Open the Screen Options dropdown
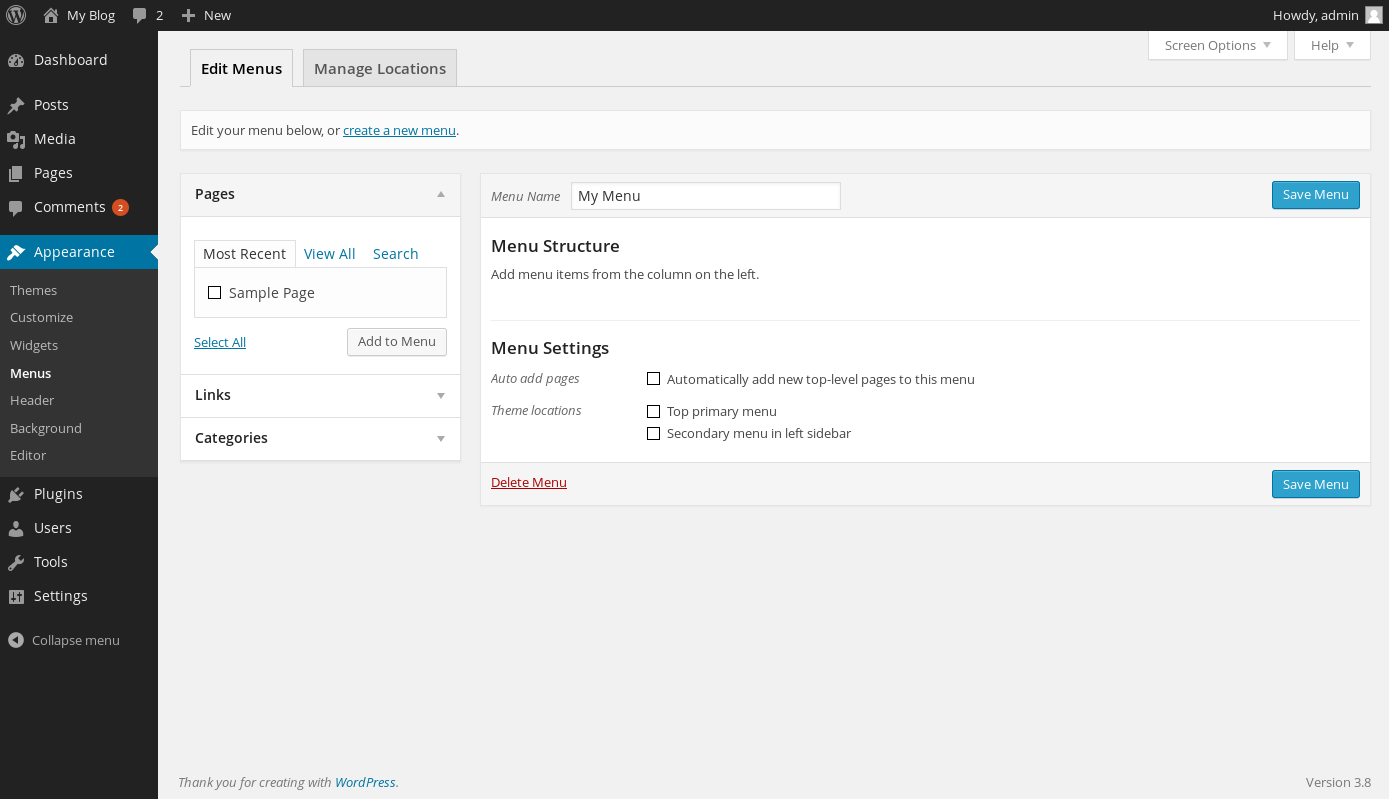This screenshot has width=1389, height=799. pyautogui.click(x=1217, y=45)
